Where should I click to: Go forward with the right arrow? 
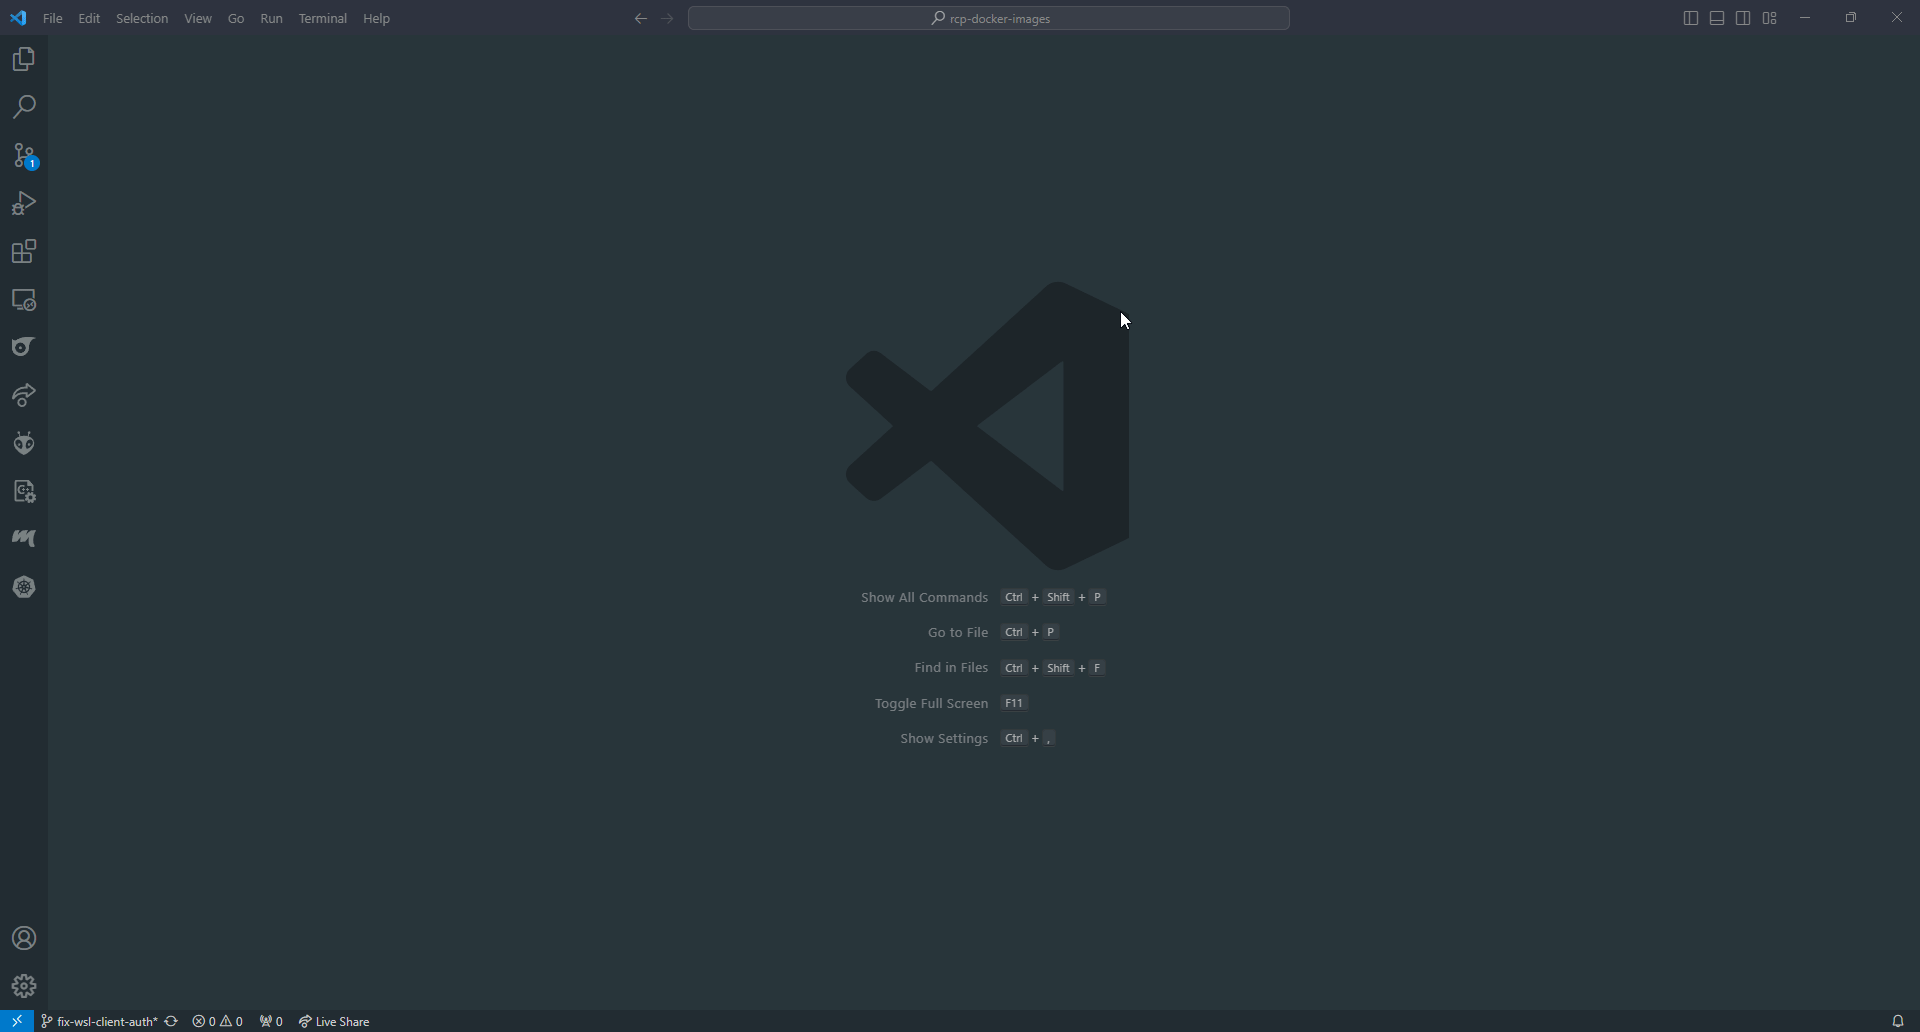pos(668,18)
